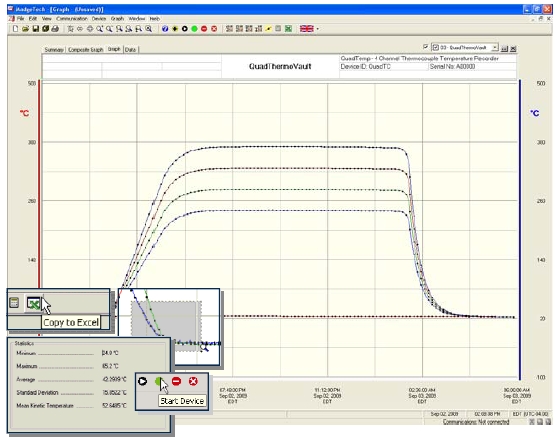This screenshot has width=557, height=440.
Task: Toggle checkbox left of the device dropdown
Action: click(426, 47)
